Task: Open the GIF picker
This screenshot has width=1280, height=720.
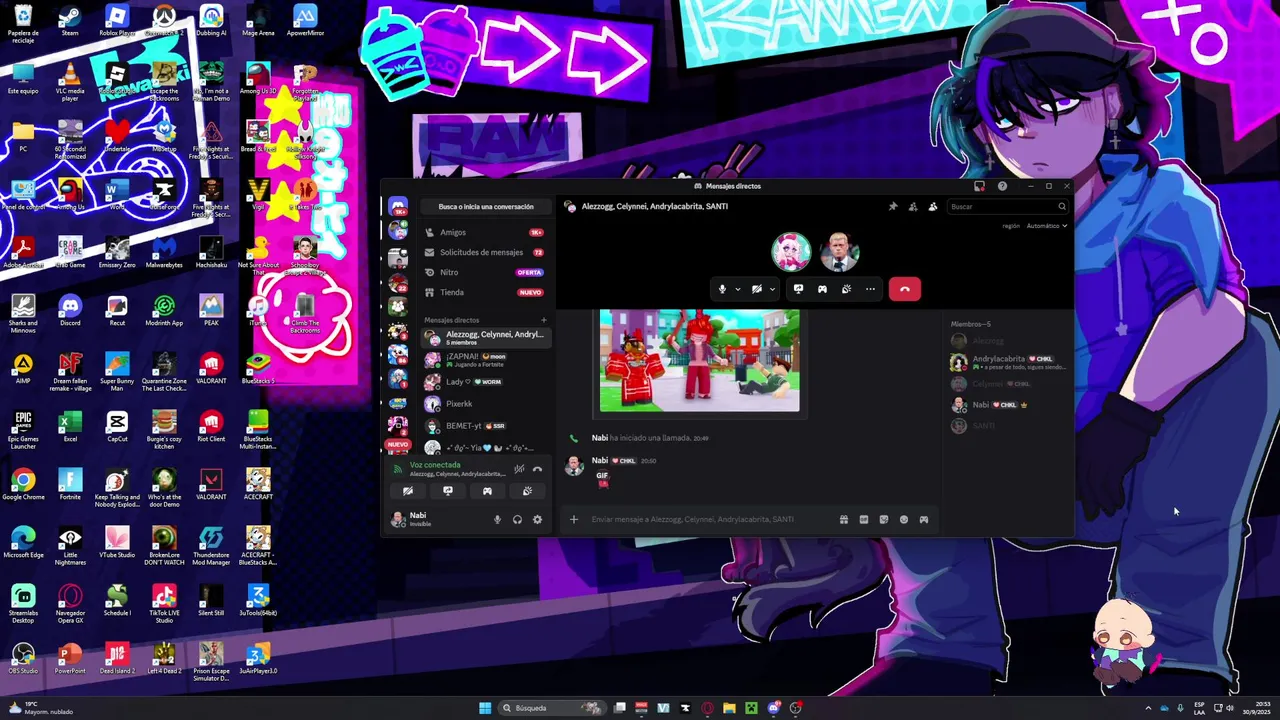Action: pos(864,519)
